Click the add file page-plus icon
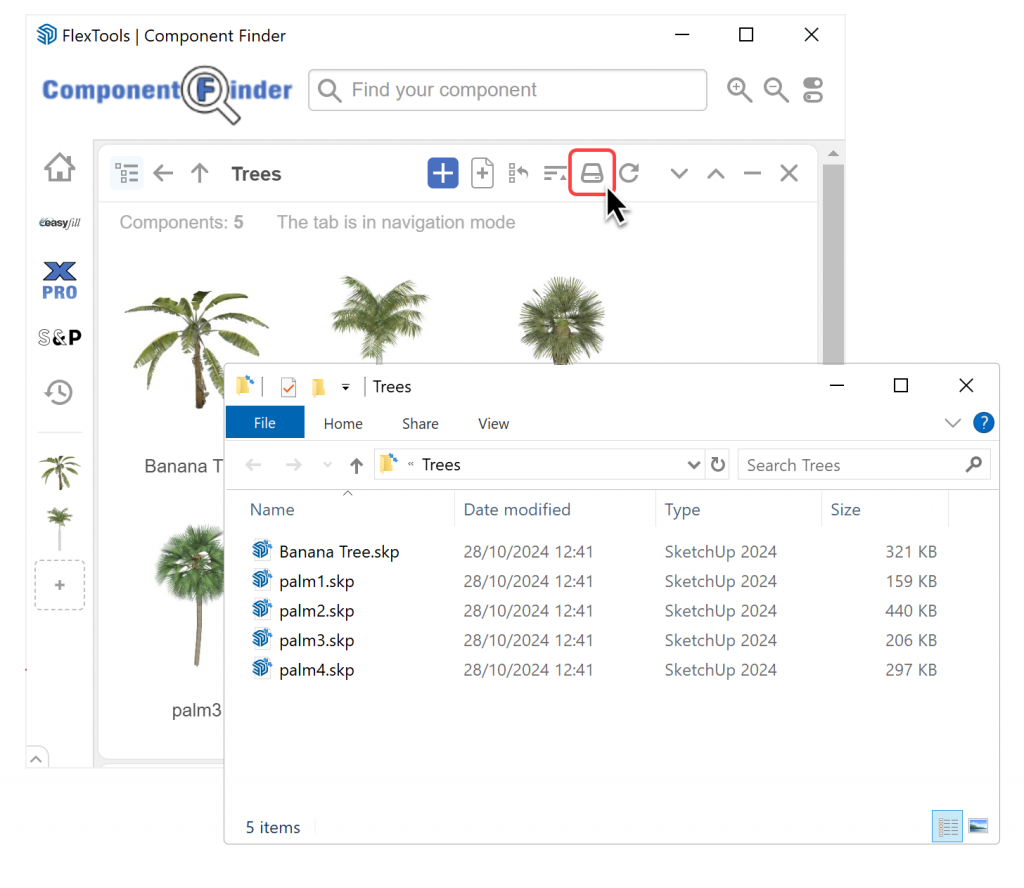The height and width of the screenshot is (888, 1024). (482, 174)
